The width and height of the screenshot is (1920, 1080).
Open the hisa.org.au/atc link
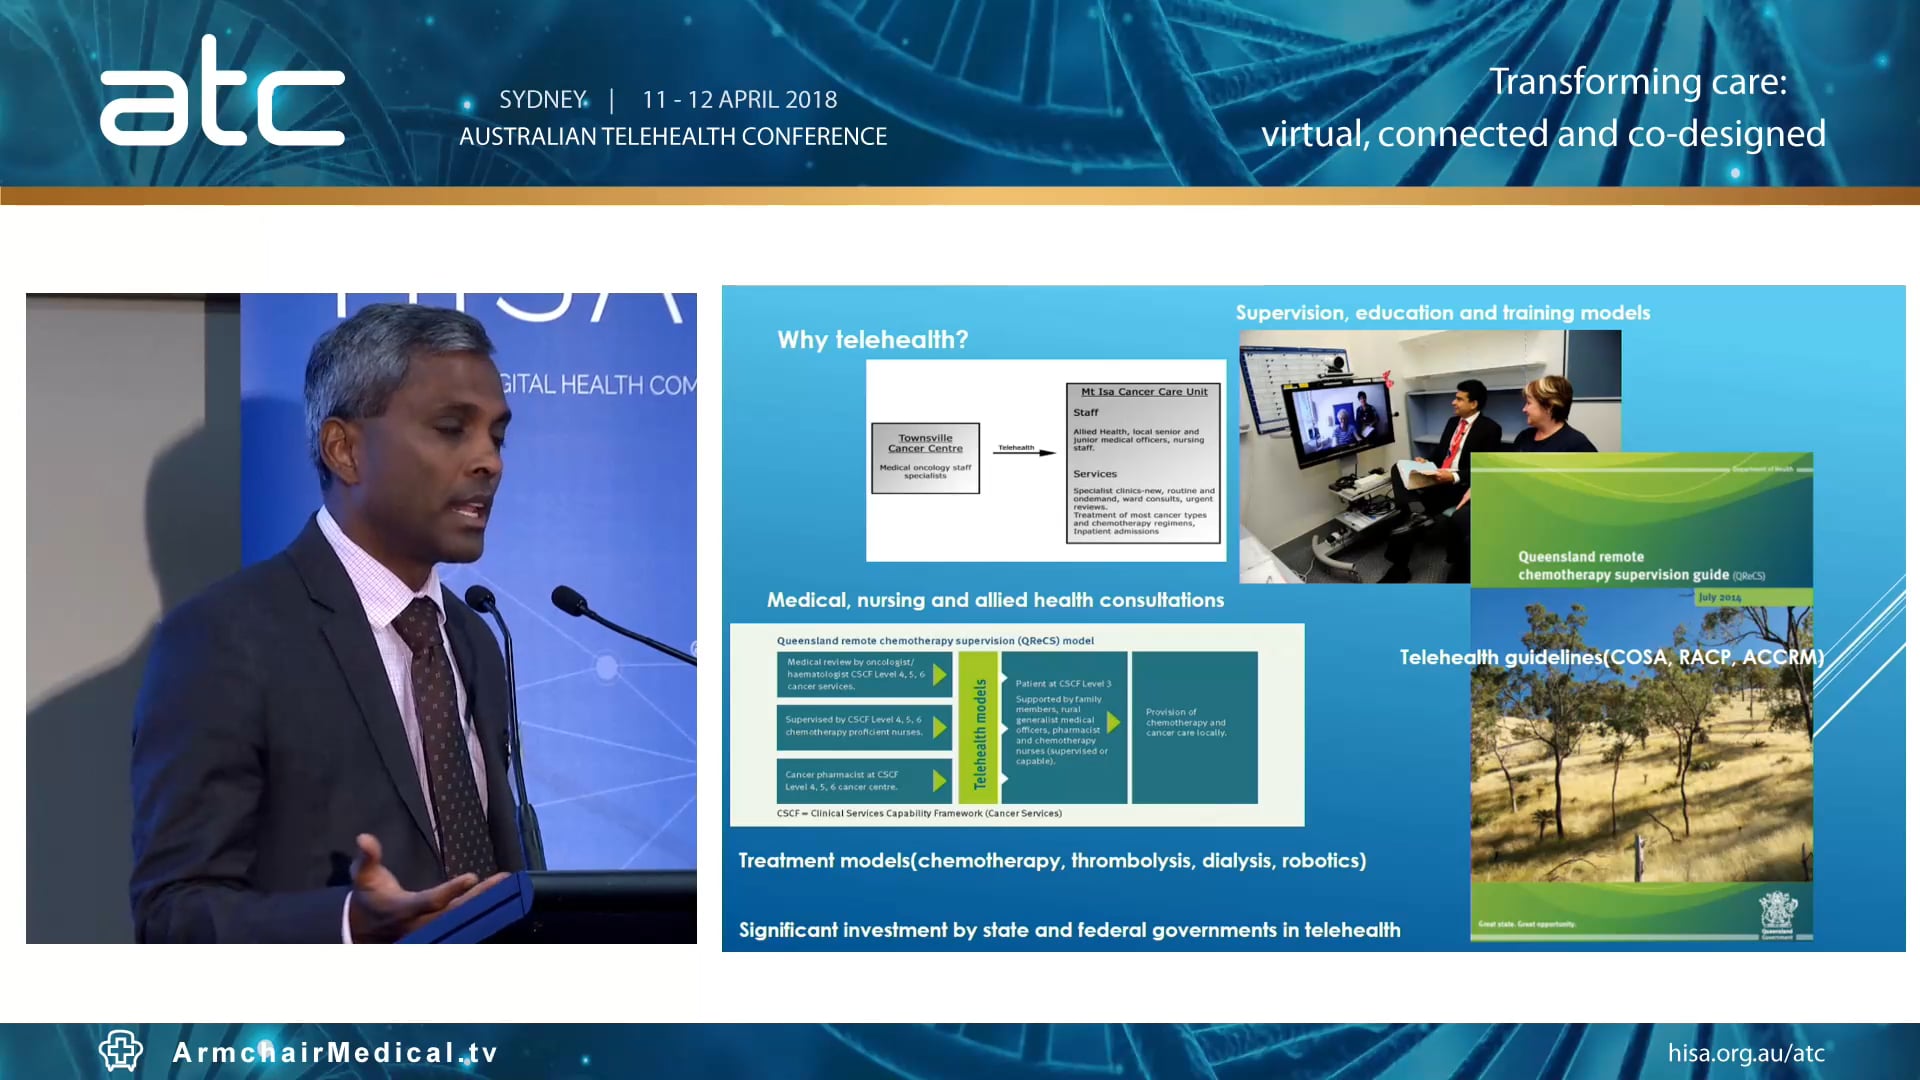[1747, 1052]
